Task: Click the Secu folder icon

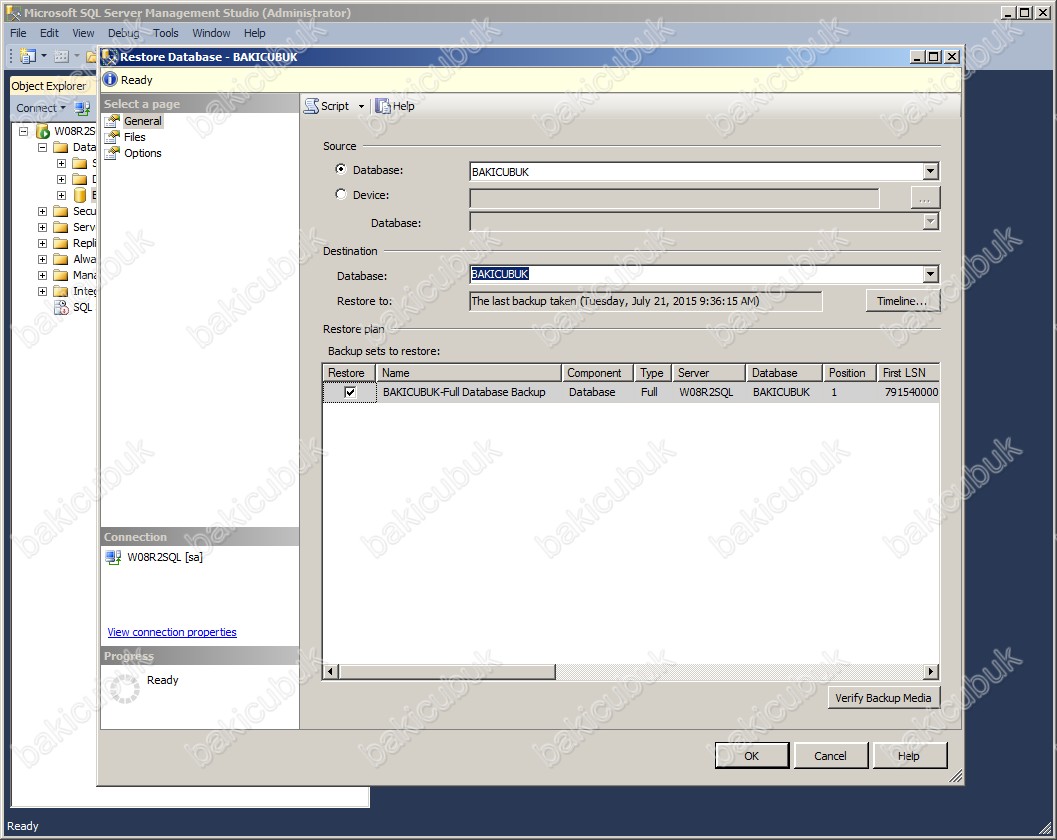Action: pos(61,211)
